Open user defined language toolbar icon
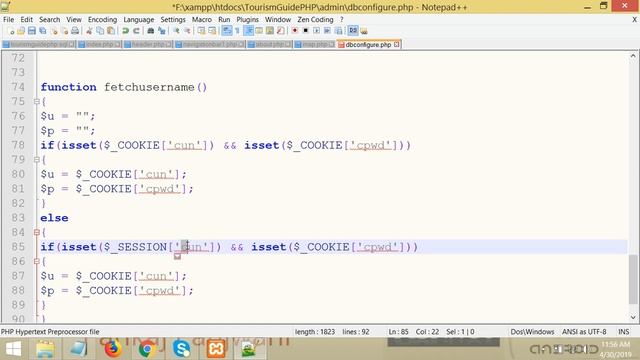 (x=259, y=31)
